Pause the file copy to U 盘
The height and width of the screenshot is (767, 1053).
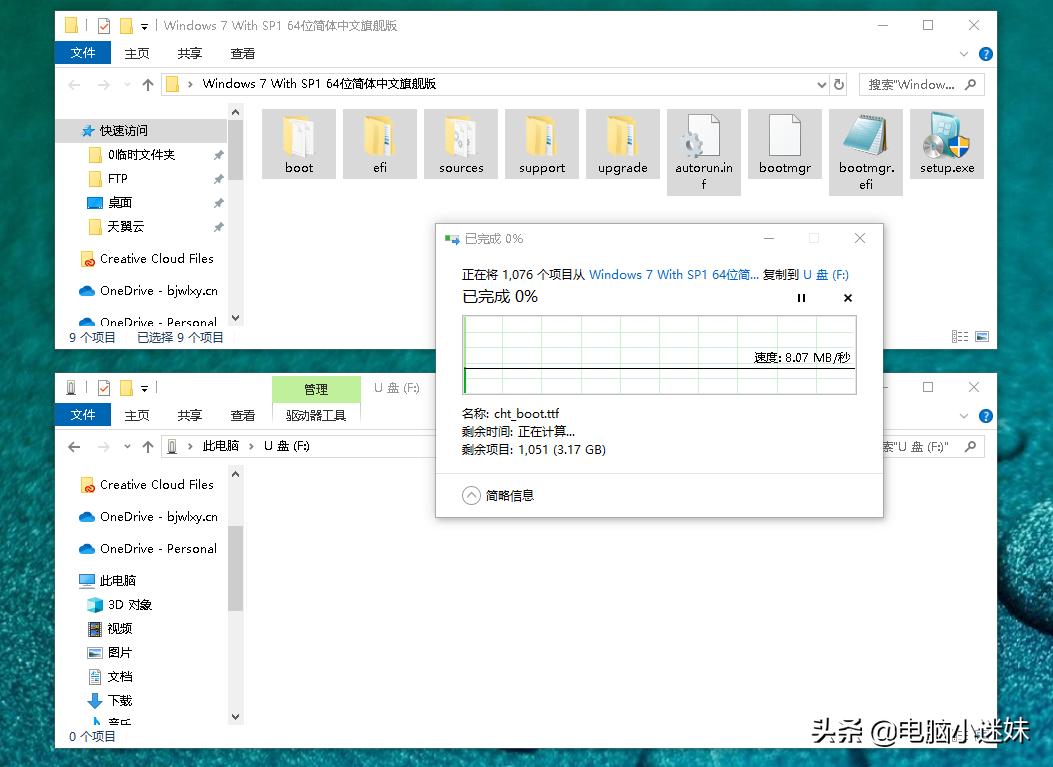800,297
